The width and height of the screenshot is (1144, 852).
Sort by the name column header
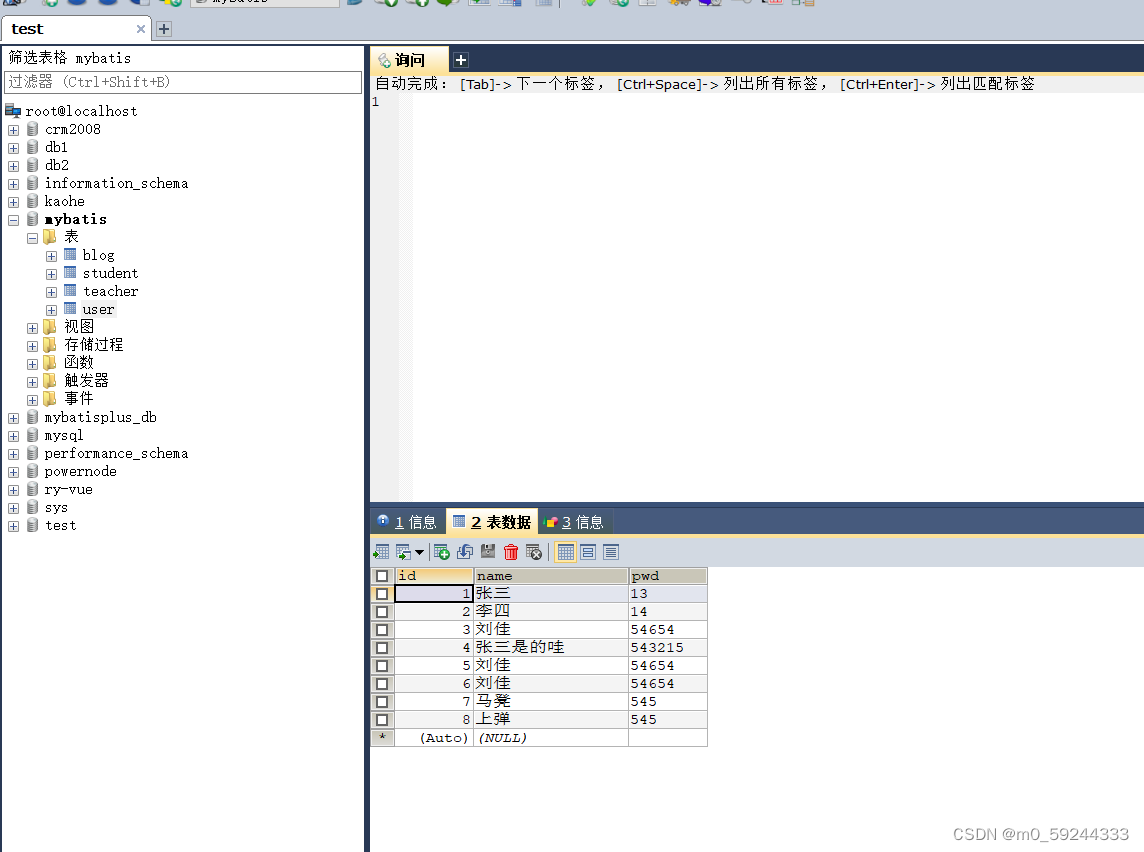tap(552, 576)
